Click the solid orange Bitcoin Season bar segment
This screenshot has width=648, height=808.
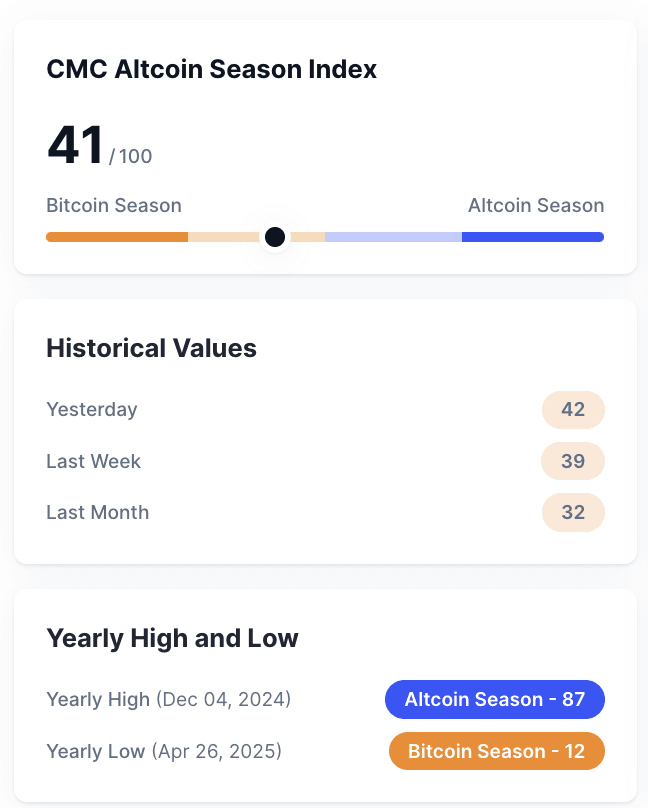117,237
